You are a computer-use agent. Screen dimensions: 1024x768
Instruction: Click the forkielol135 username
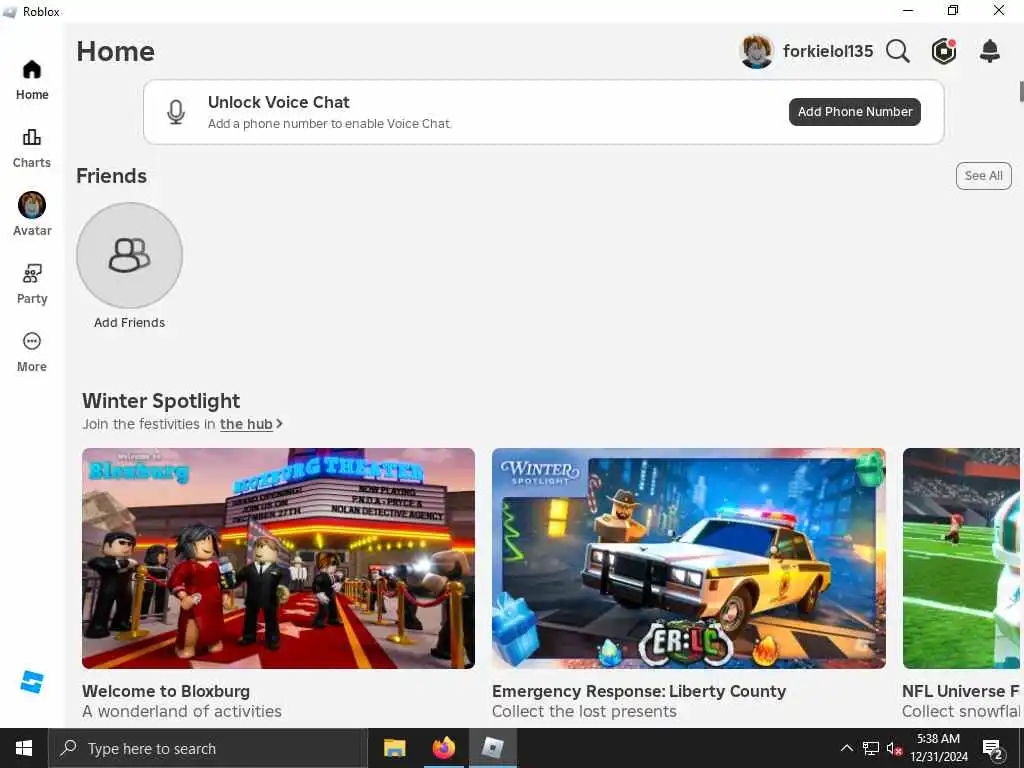click(x=827, y=51)
